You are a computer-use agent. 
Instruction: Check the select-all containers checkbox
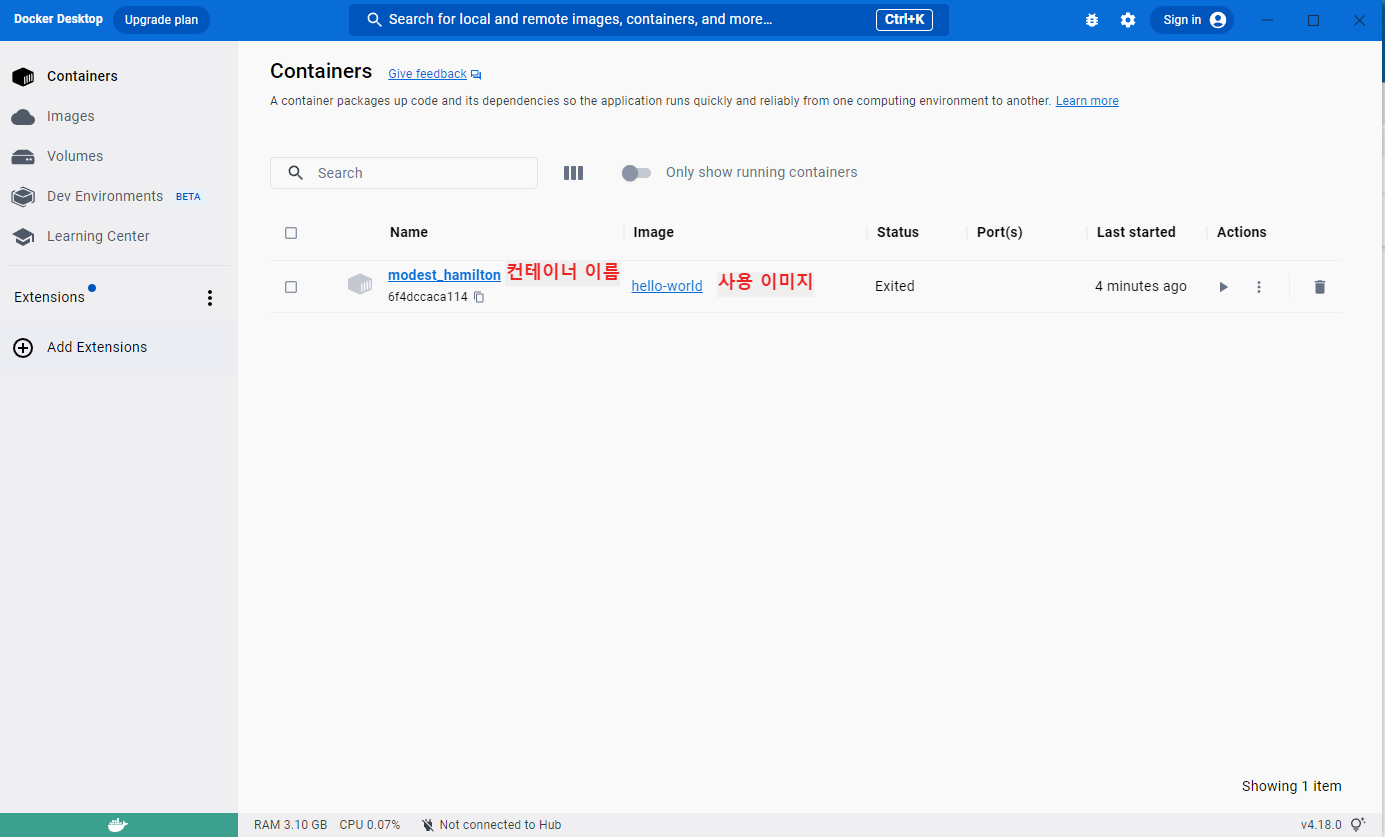pos(291,233)
